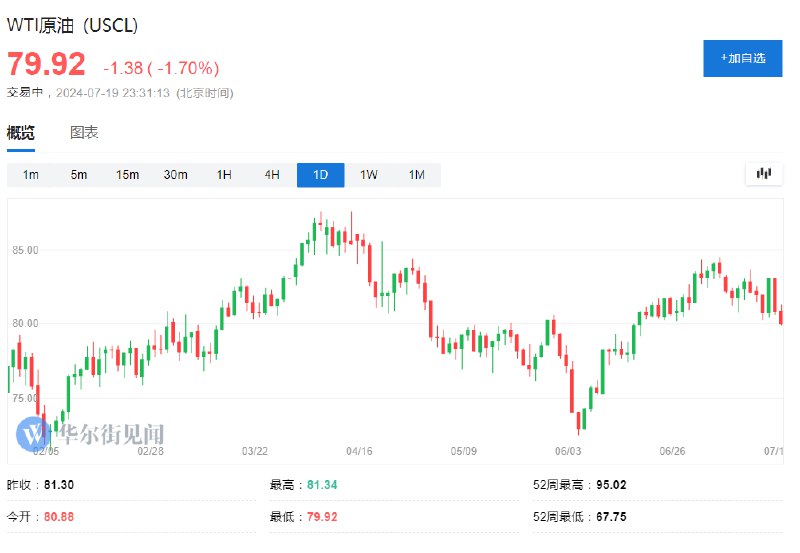
Task: Select the 1H timeframe
Action: pyautogui.click(x=224, y=175)
